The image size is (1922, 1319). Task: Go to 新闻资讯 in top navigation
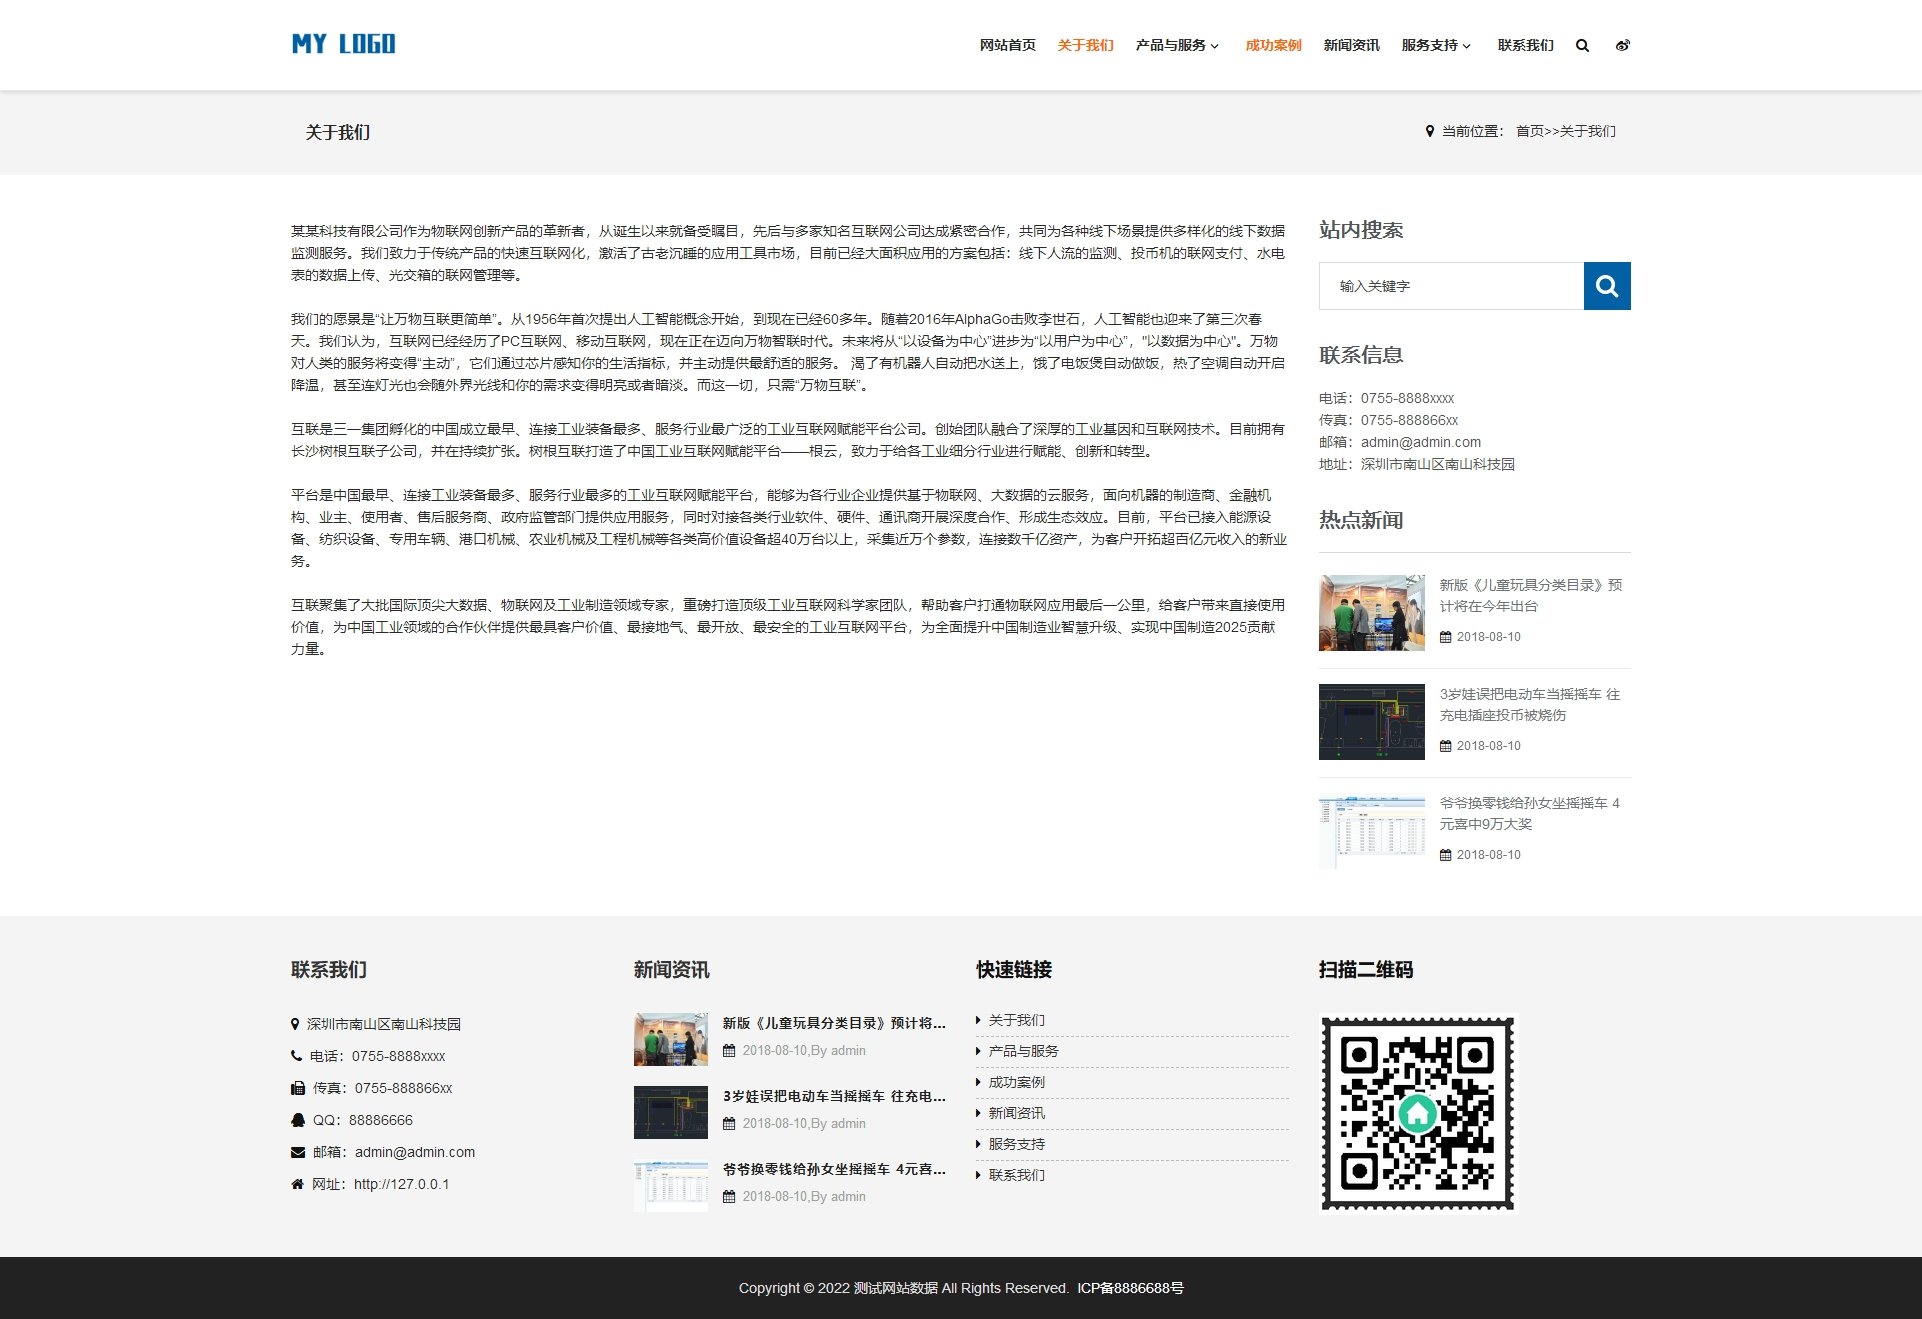[1351, 45]
